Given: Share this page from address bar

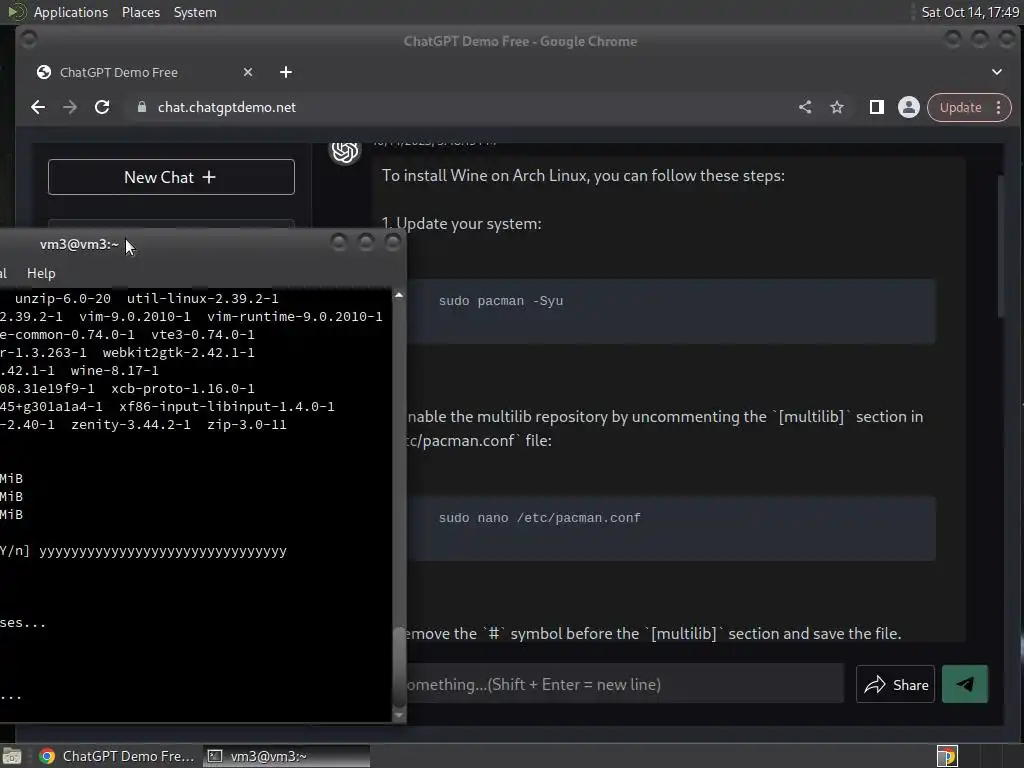Looking at the screenshot, I should tap(805, 107).
